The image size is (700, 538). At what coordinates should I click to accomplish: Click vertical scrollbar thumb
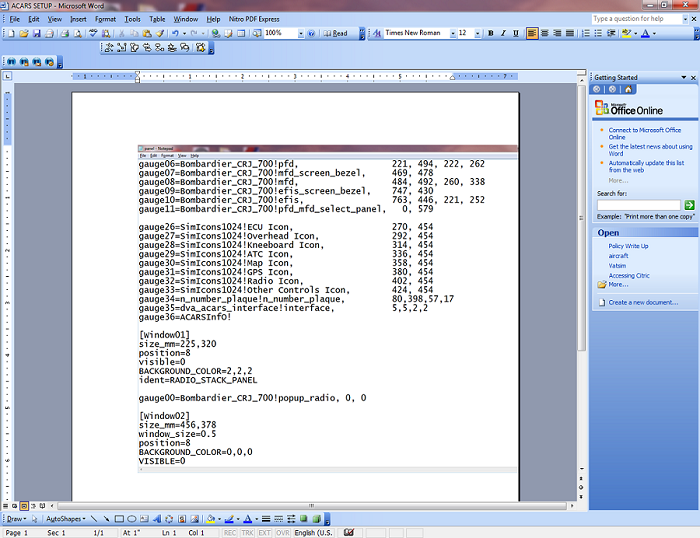coord(581,218)
